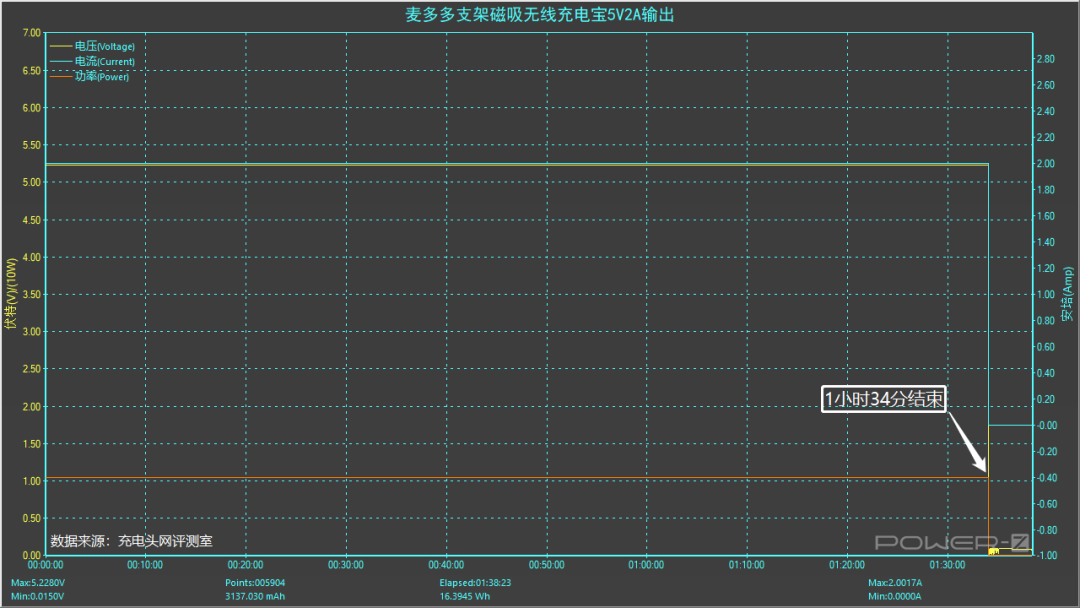
Task: Click the 5.00 left axis label
Action: (x=32, y=182)
